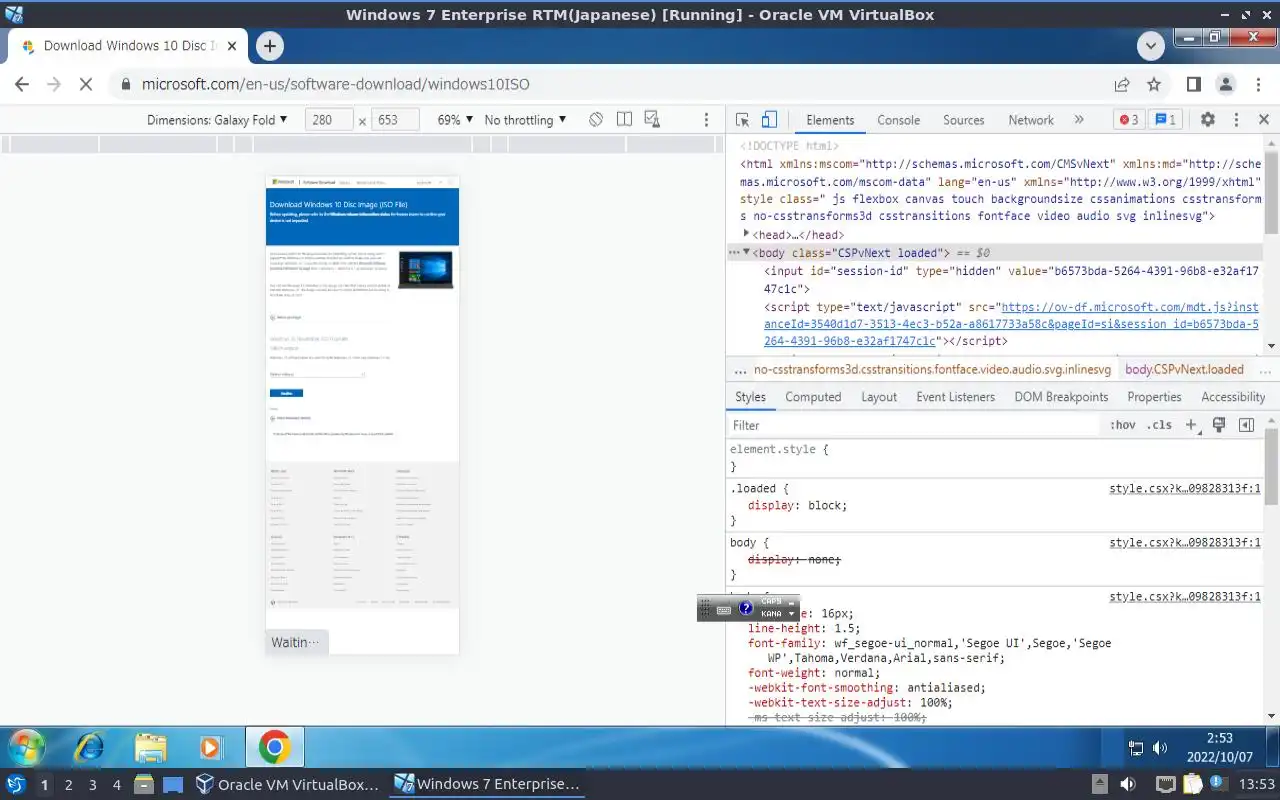Add a new style rule plus icon
Image resolution: width=1280 pixels, height=800 pixels.
point(1191,425)
